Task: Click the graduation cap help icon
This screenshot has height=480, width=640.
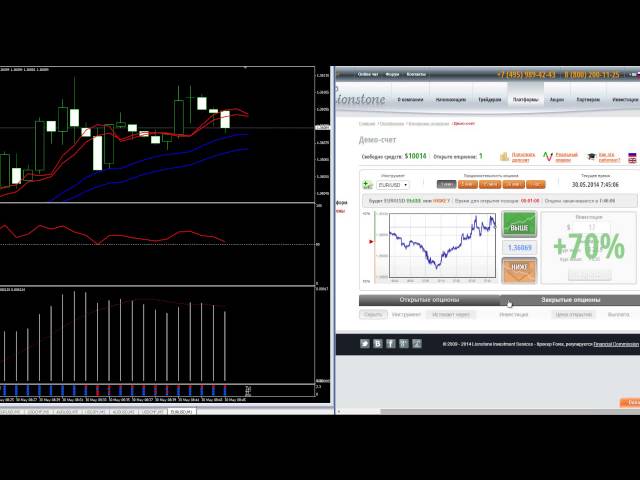Action: pyautogui.click(x=592, y=156)
